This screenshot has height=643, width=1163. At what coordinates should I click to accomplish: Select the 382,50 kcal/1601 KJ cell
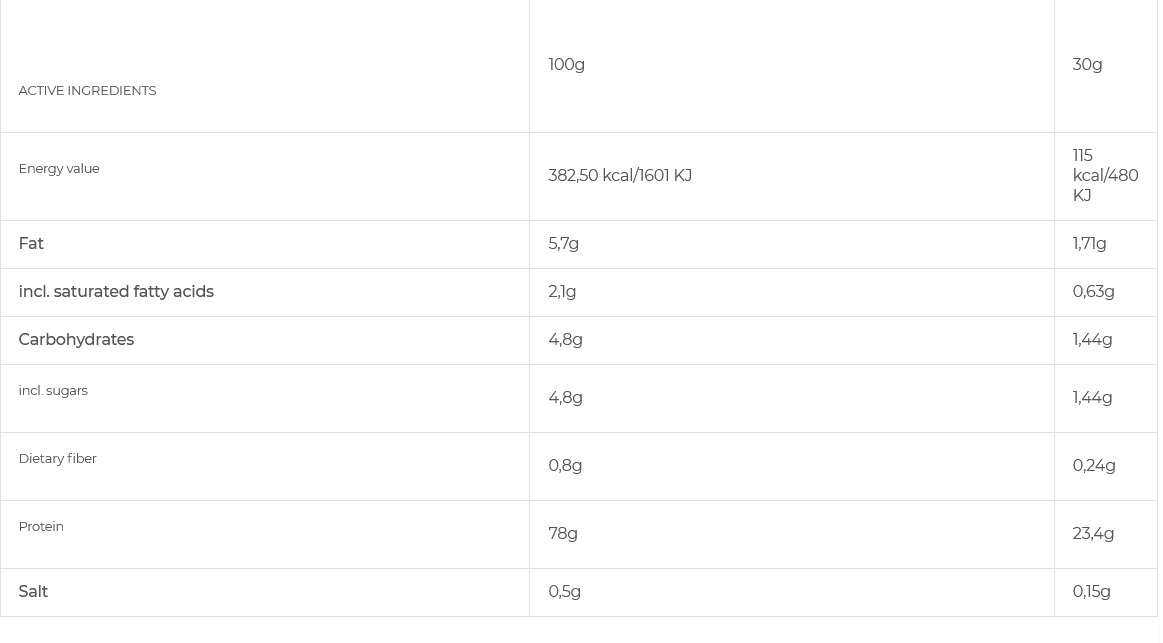tap(619, 176)
